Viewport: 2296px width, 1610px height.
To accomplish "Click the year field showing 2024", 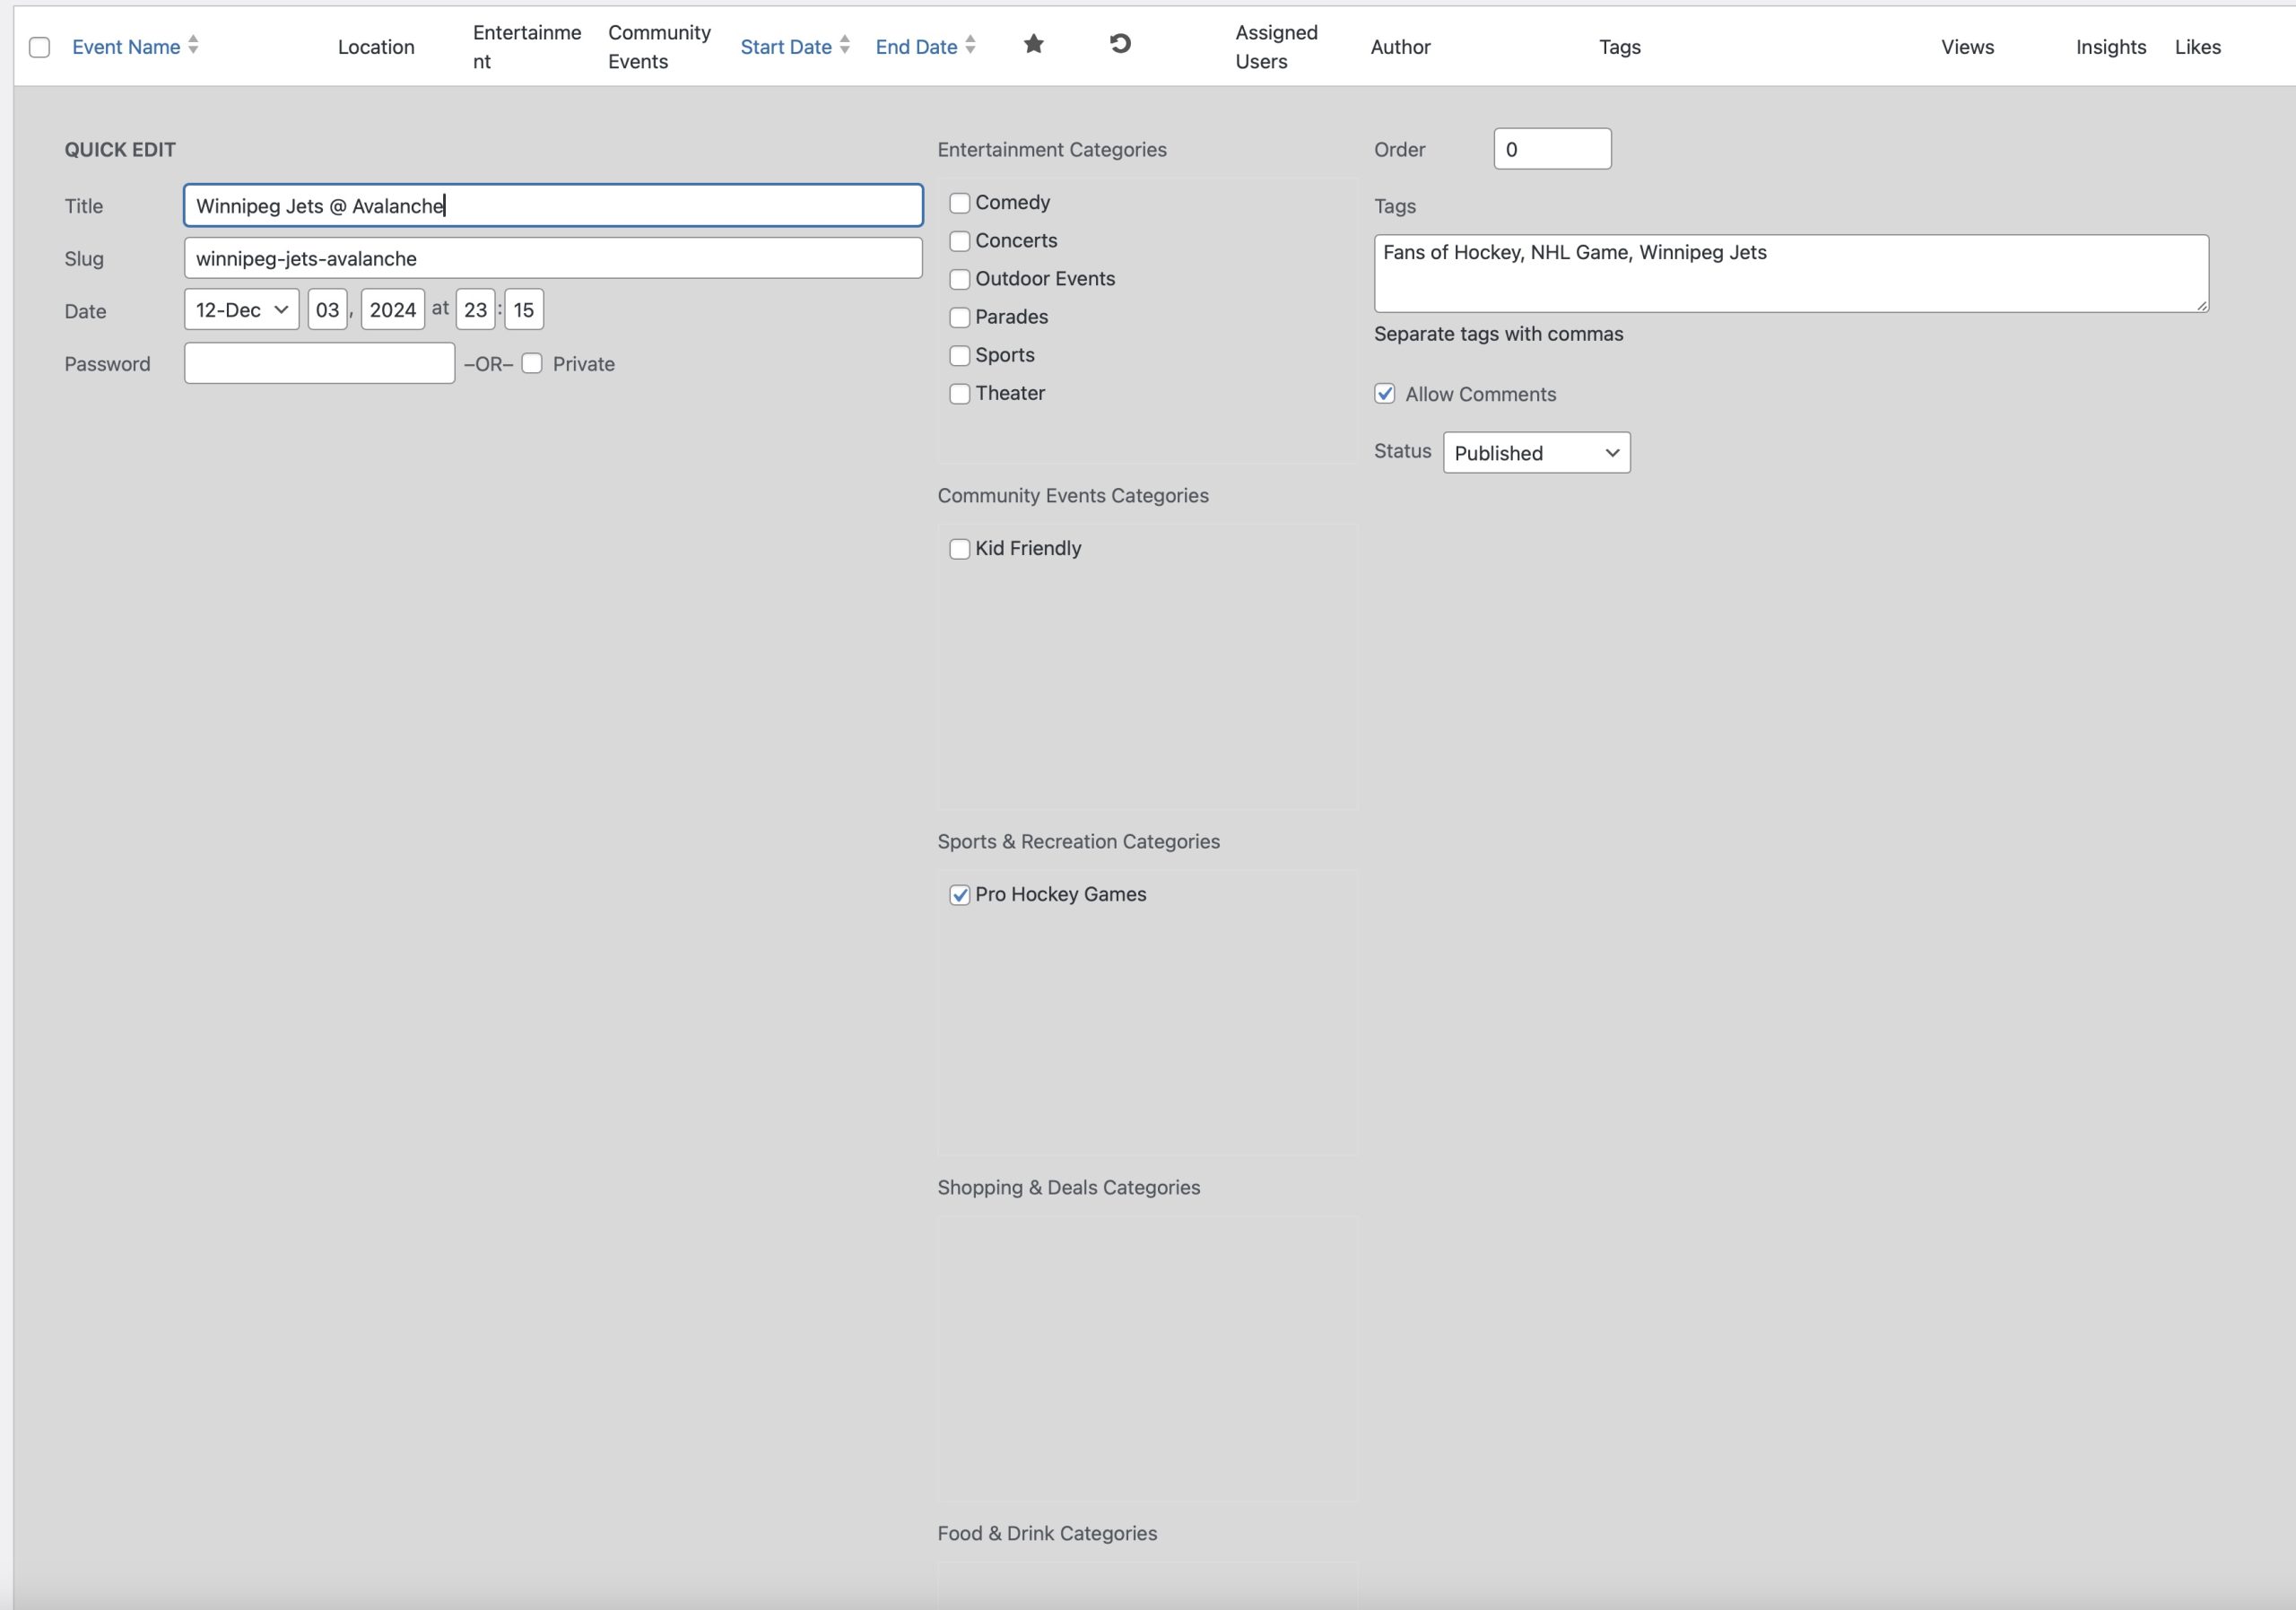I will point(393,310).
